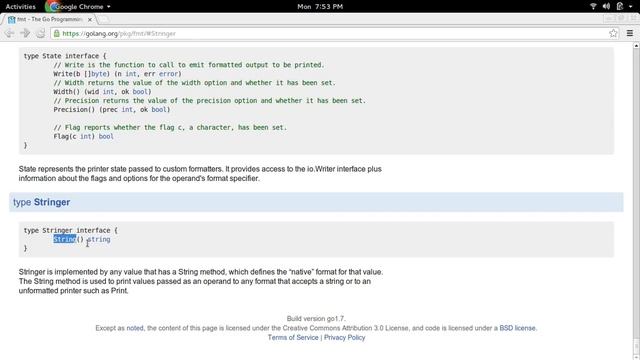Click int link in Flag signature
Viewport: 640px width, 360px height.
pyautogui.click(x=85, y=137)
